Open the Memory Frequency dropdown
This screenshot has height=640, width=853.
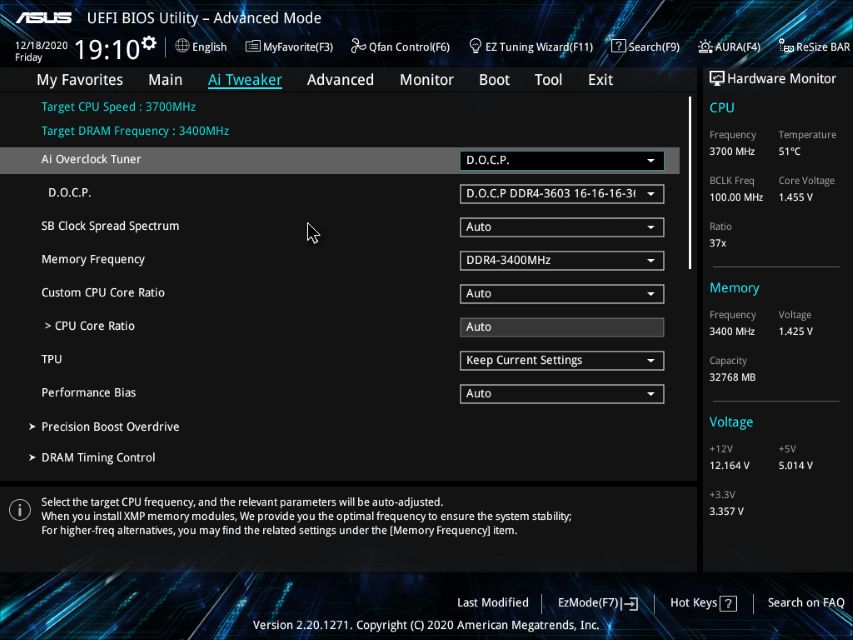pos(562,260)
